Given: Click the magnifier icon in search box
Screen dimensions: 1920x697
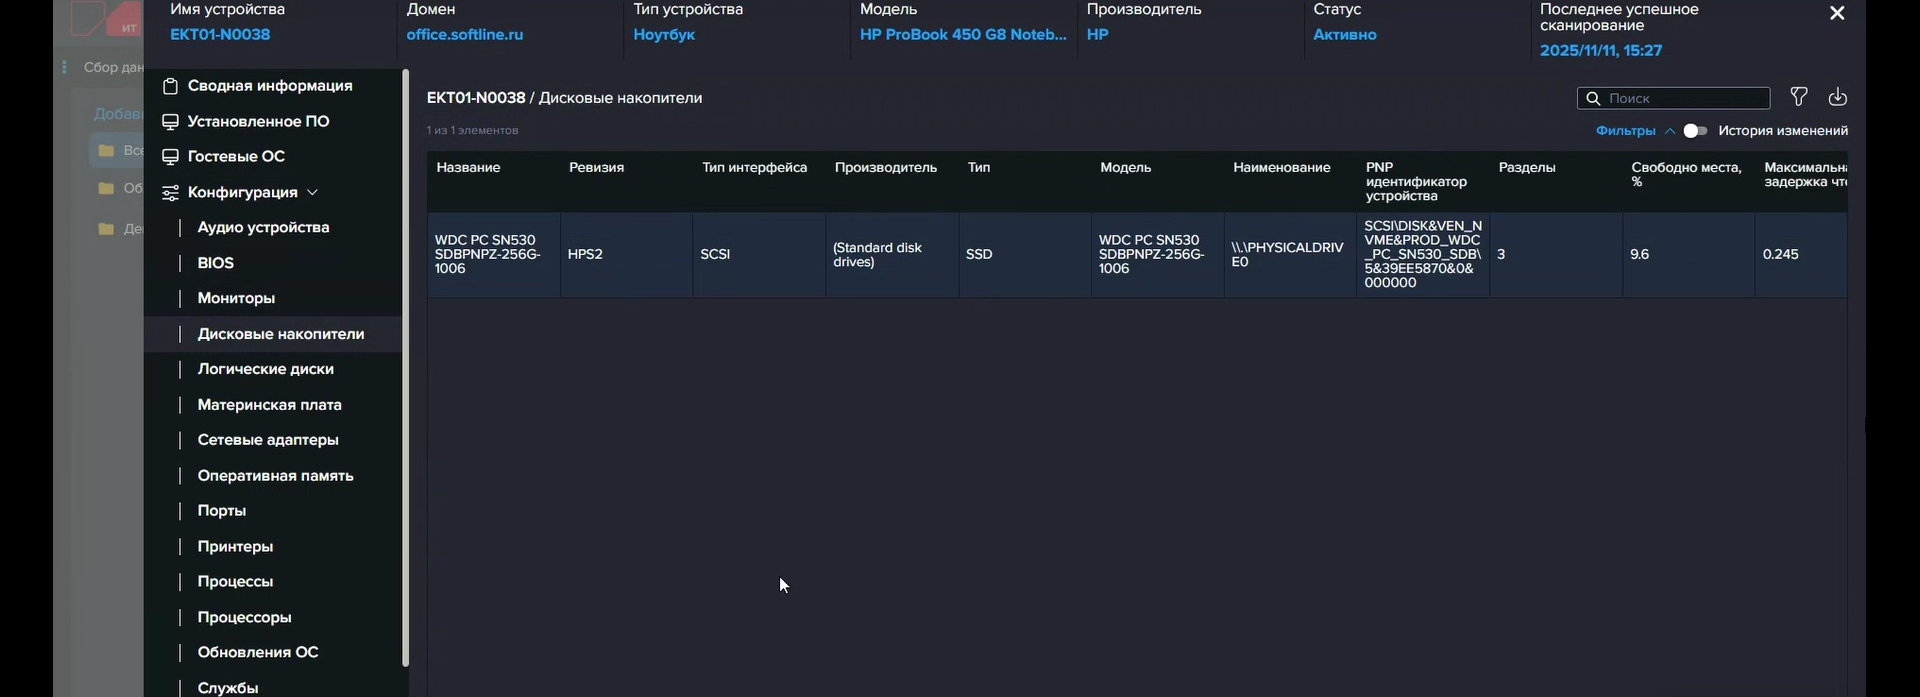Looking at the screenshot, I should [1594, 98].
